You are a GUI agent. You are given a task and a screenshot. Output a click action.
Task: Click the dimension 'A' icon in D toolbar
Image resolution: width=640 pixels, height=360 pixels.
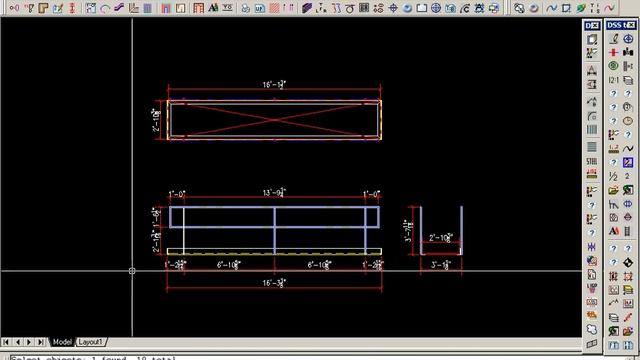coord(592,70)
